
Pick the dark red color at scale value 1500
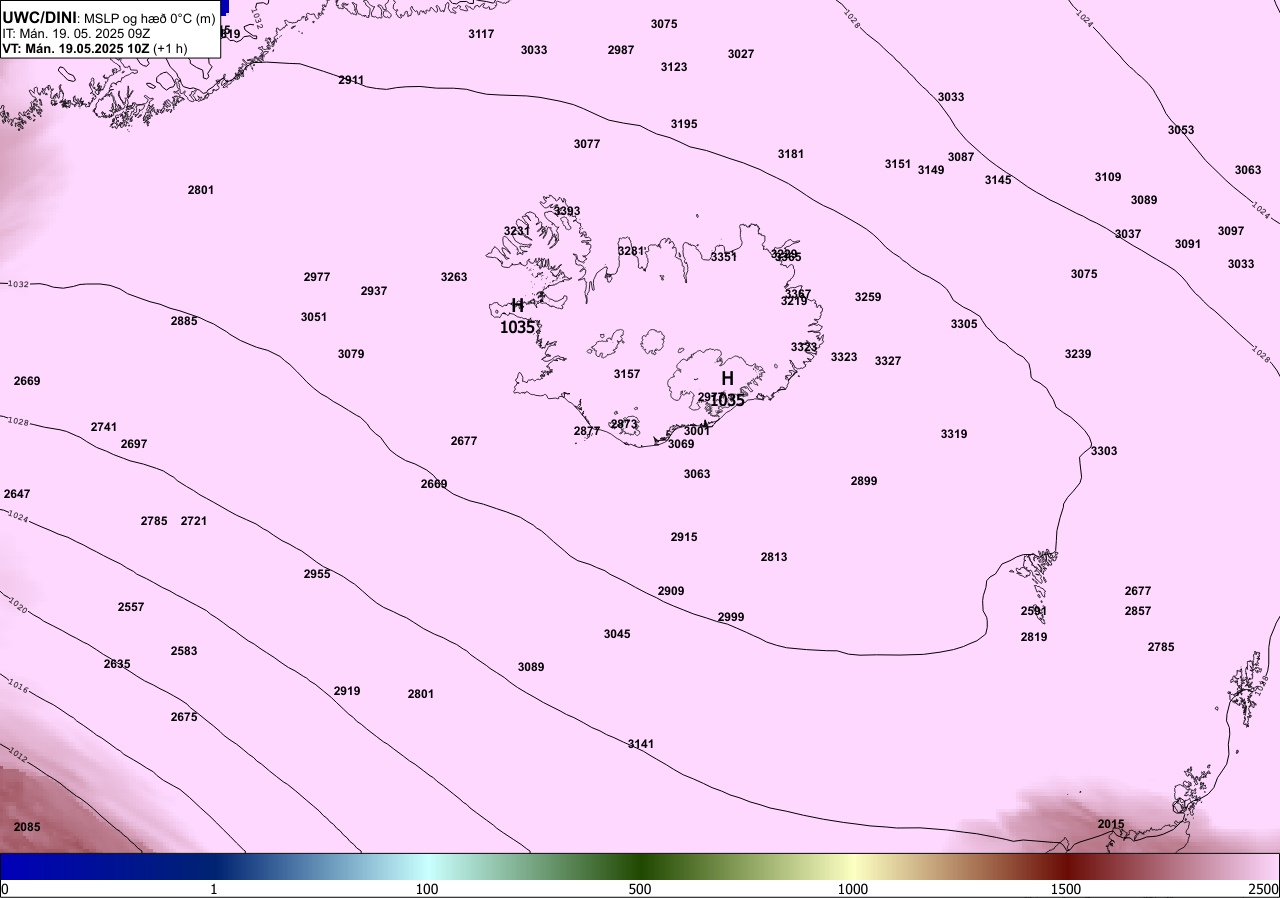(1065, 866)
